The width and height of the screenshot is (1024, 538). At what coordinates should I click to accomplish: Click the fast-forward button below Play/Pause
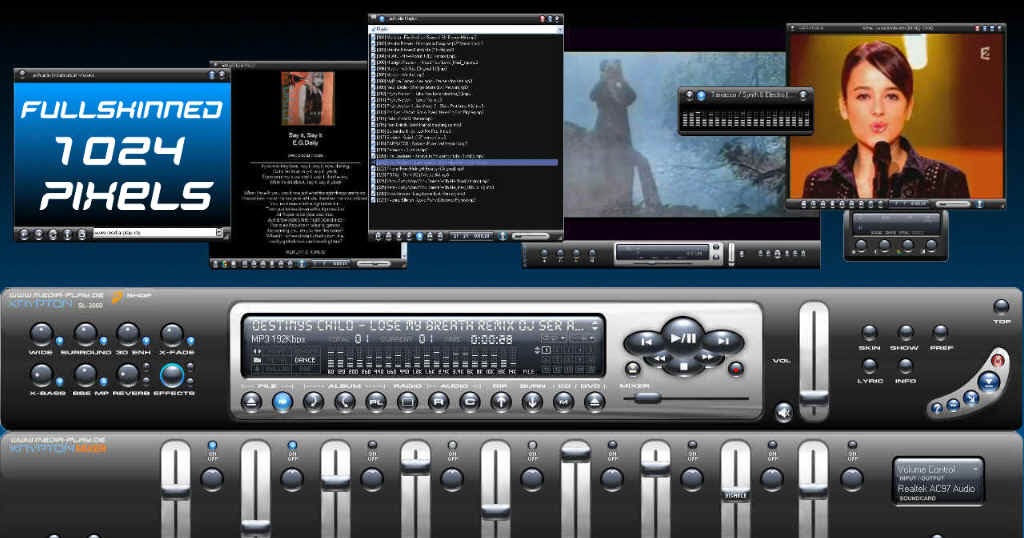(707, 358)
